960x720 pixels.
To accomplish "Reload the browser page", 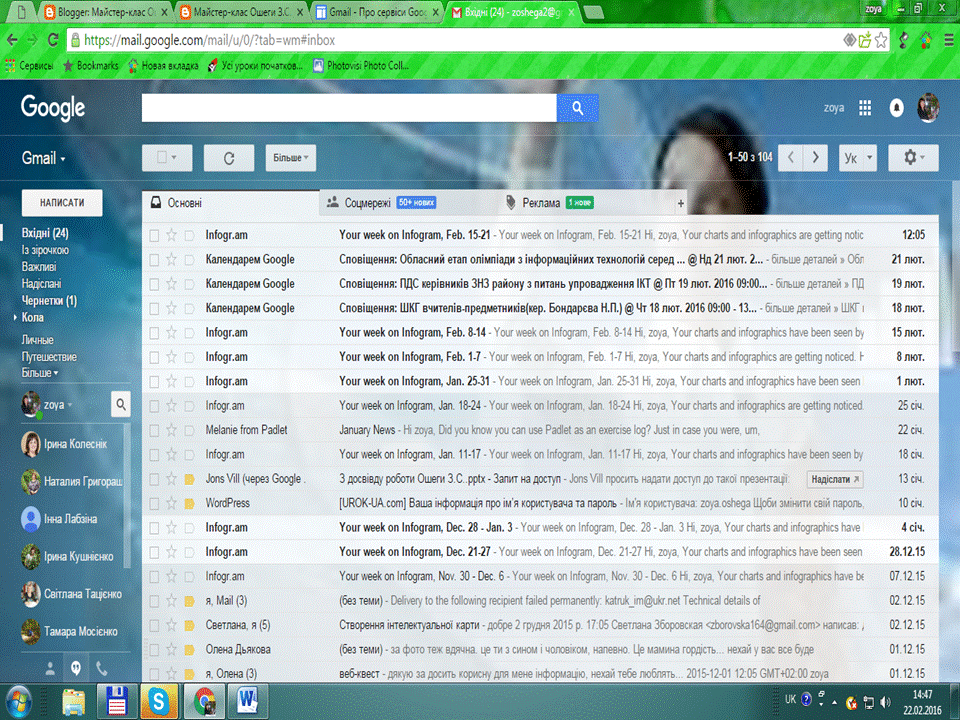I will pyautogui.click(x=53, y=40).
